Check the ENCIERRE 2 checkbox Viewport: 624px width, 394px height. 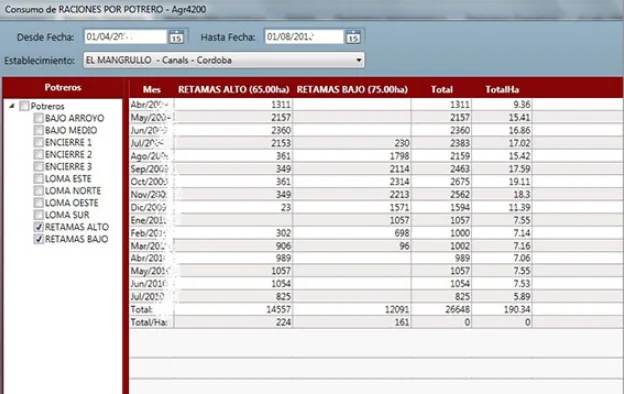point(39,154)
